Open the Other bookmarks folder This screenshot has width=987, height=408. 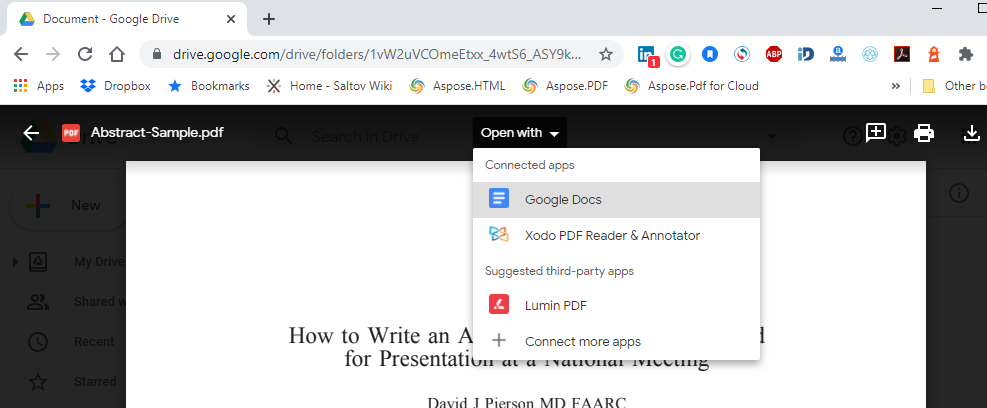tap(954, 86)
